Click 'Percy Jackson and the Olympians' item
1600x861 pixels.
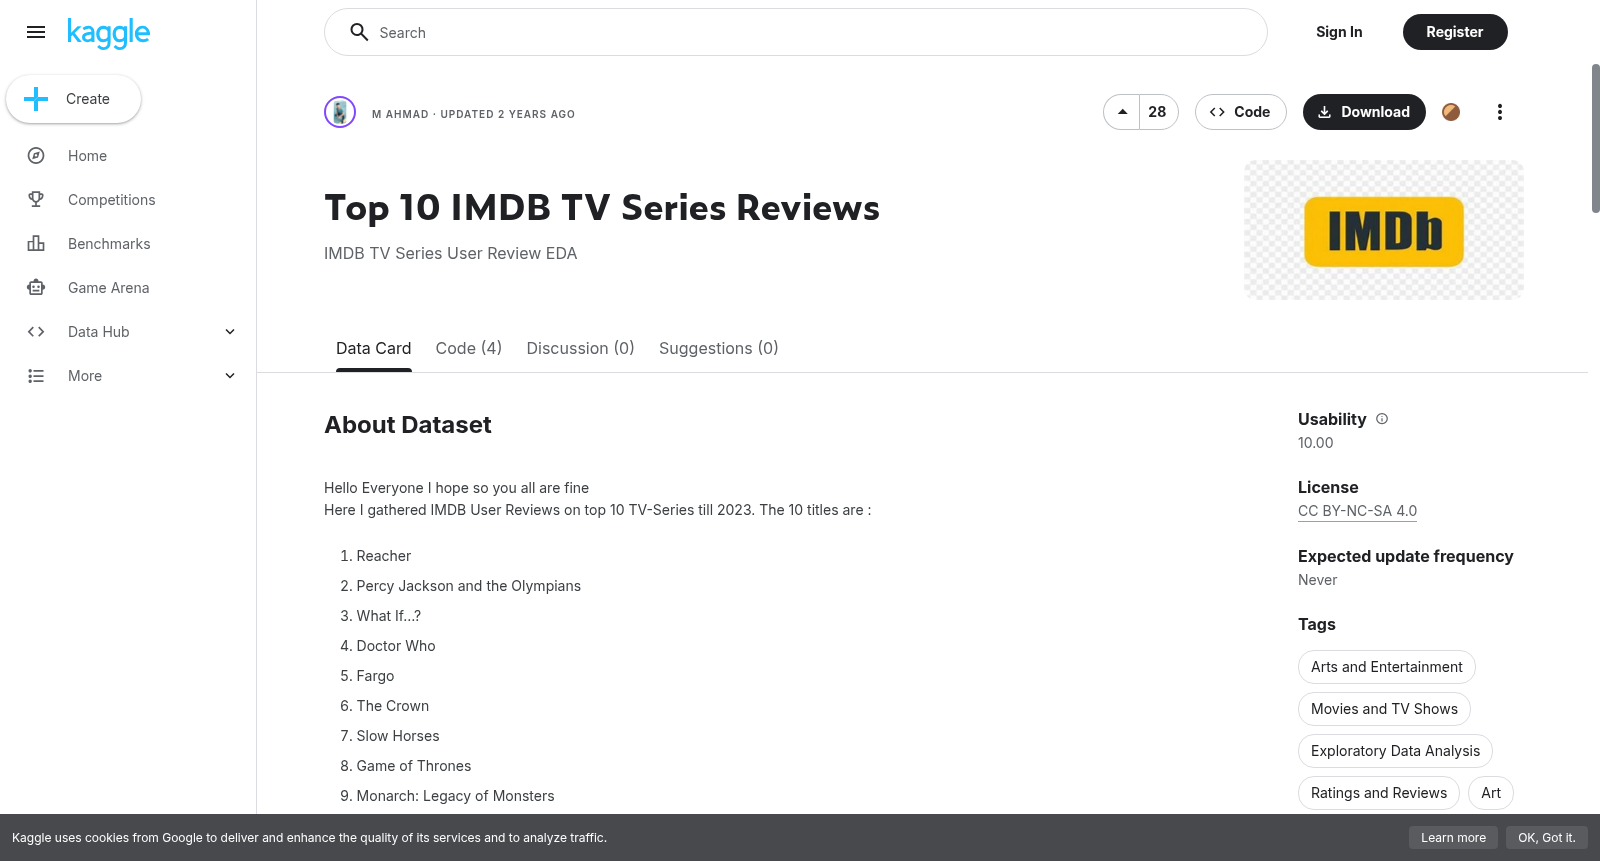pyautogui.click(x=468, y=586)
